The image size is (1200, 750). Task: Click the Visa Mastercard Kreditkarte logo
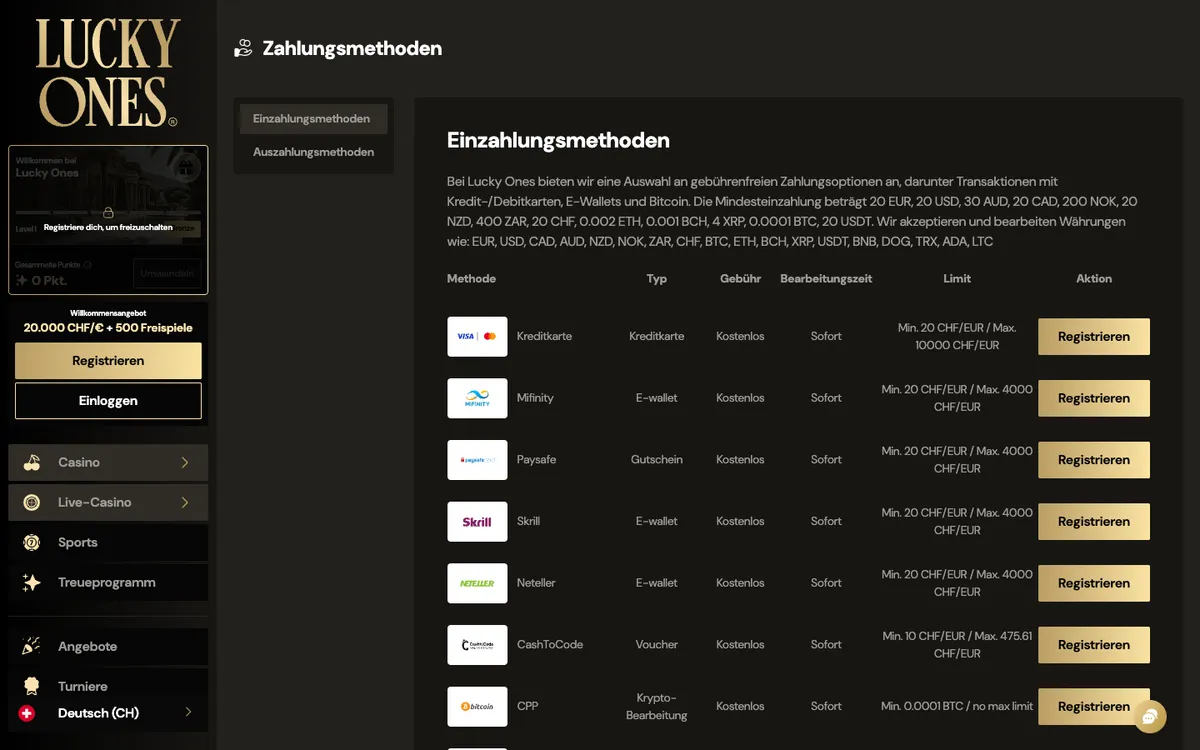477,336
